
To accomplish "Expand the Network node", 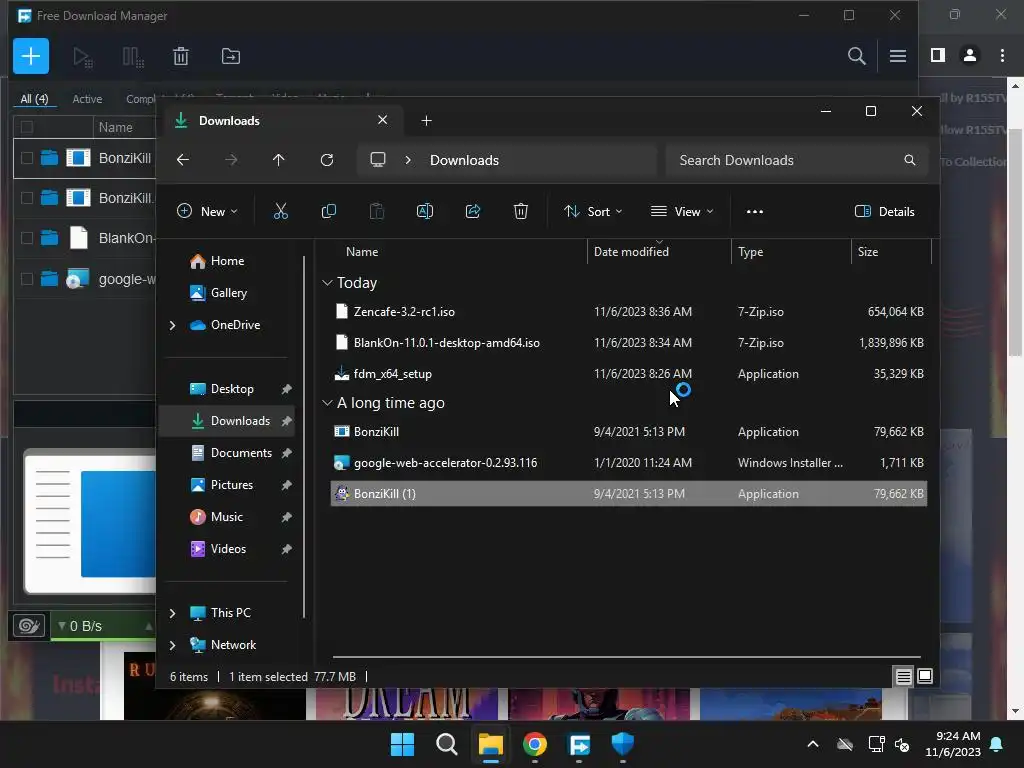I will pos(172,645).
